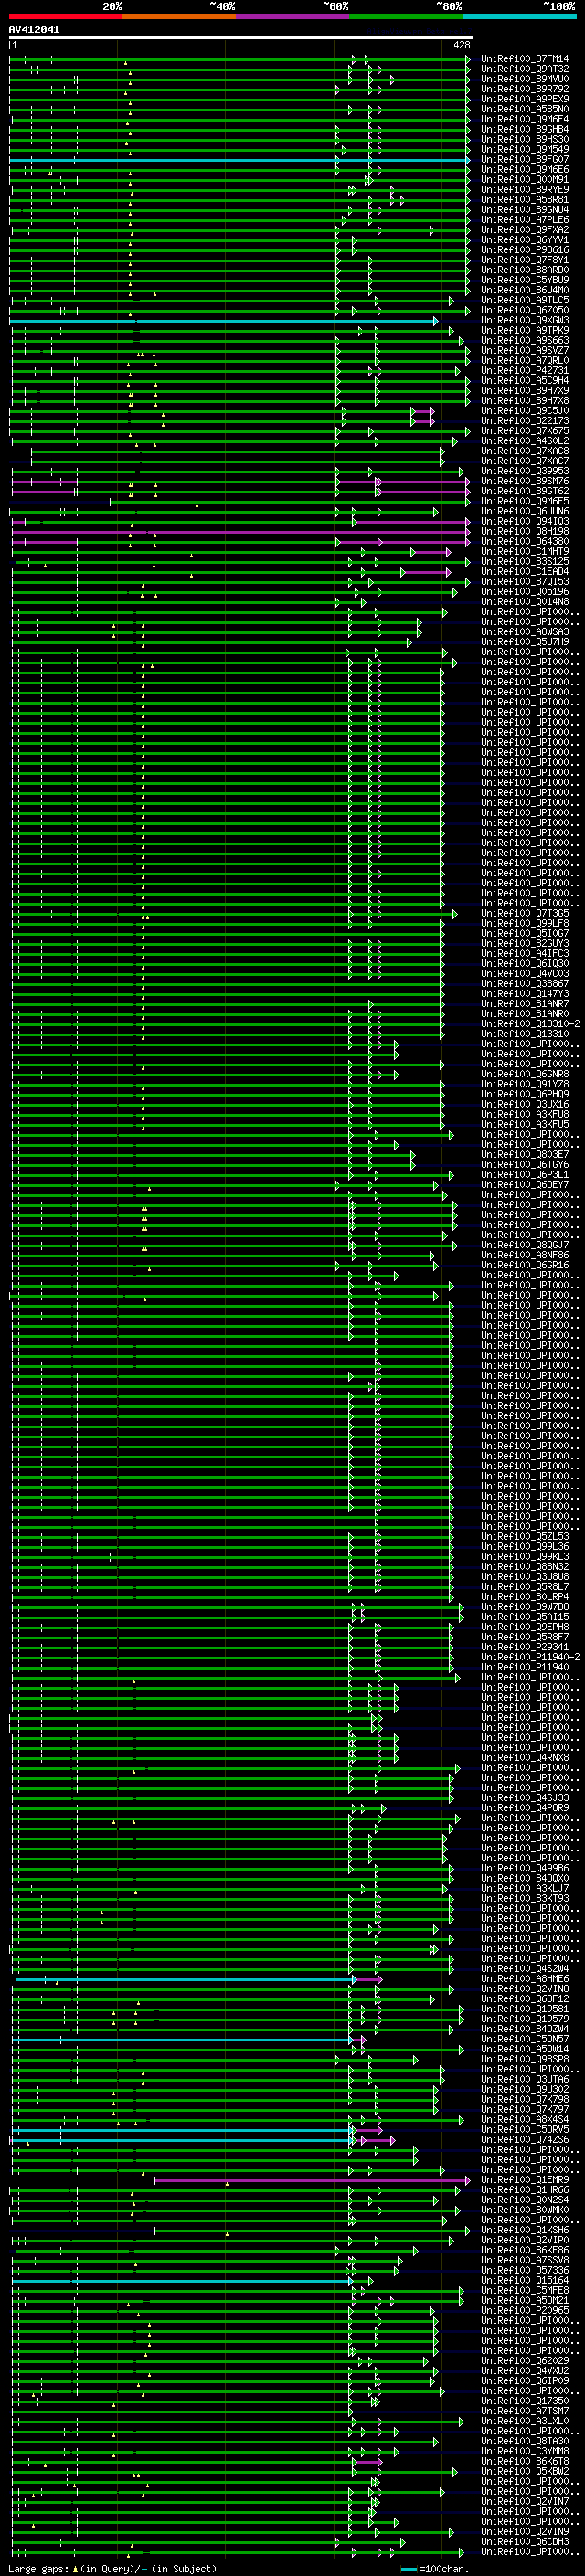This screenshot has width=585, height=2576.
Task: Open hit UniRef100_C5DN57
Action: [x=525, y=2038]
